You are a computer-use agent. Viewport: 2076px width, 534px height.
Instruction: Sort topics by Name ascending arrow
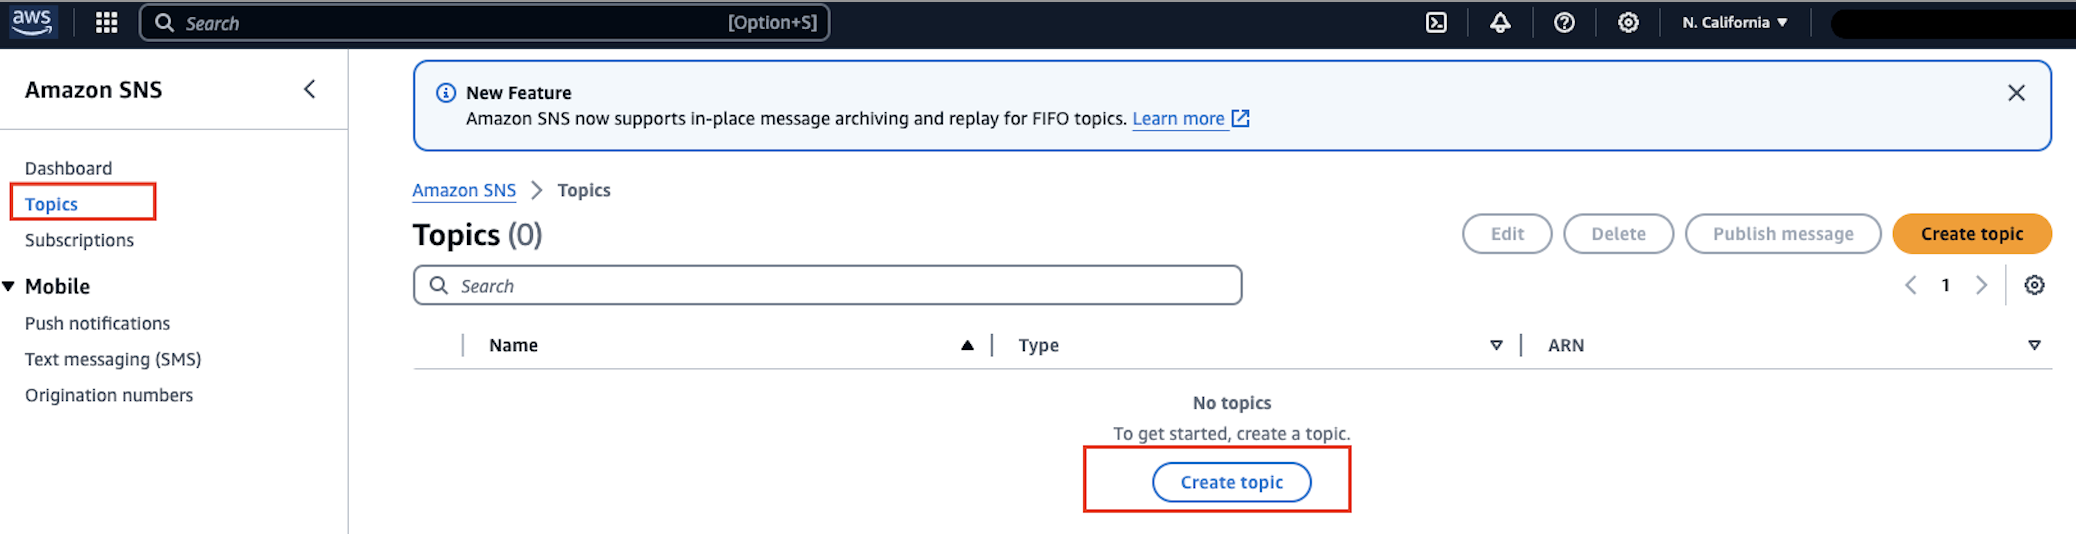click(x=967, y=345)
